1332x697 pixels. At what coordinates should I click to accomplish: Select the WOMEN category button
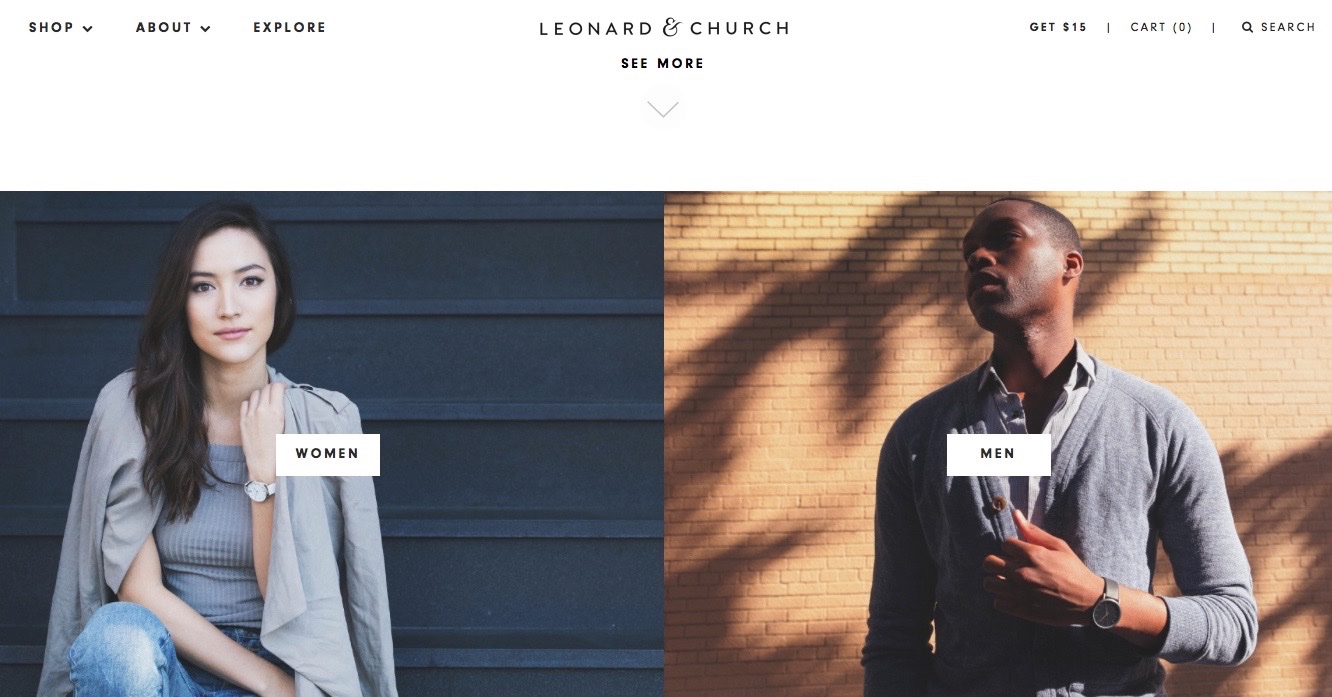(x=328, y=454)
